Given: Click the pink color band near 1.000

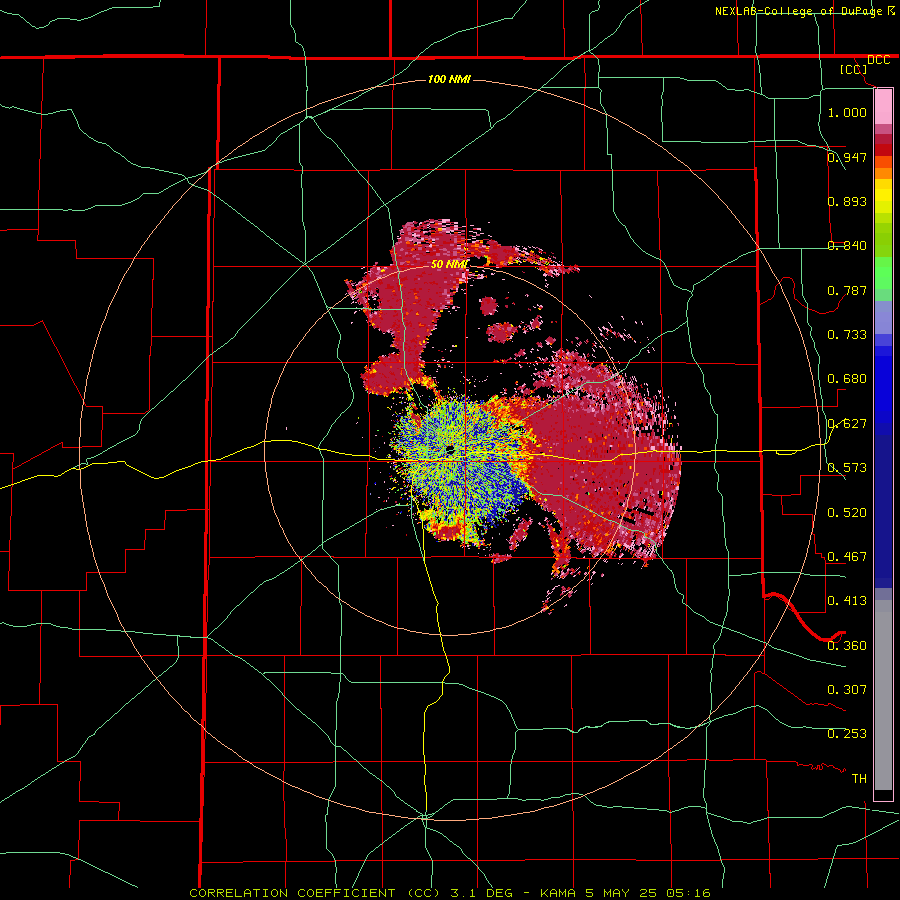Looking at the screenshot, I should point(883,106).
